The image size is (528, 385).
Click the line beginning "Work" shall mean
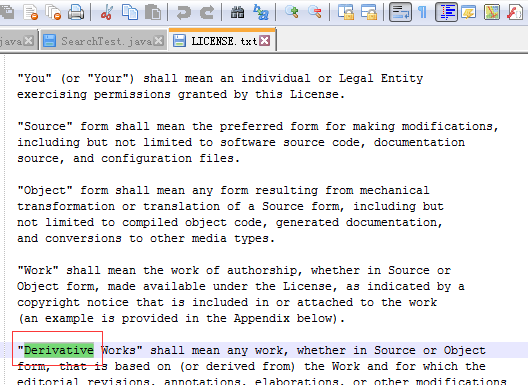[x=234, y=270]
